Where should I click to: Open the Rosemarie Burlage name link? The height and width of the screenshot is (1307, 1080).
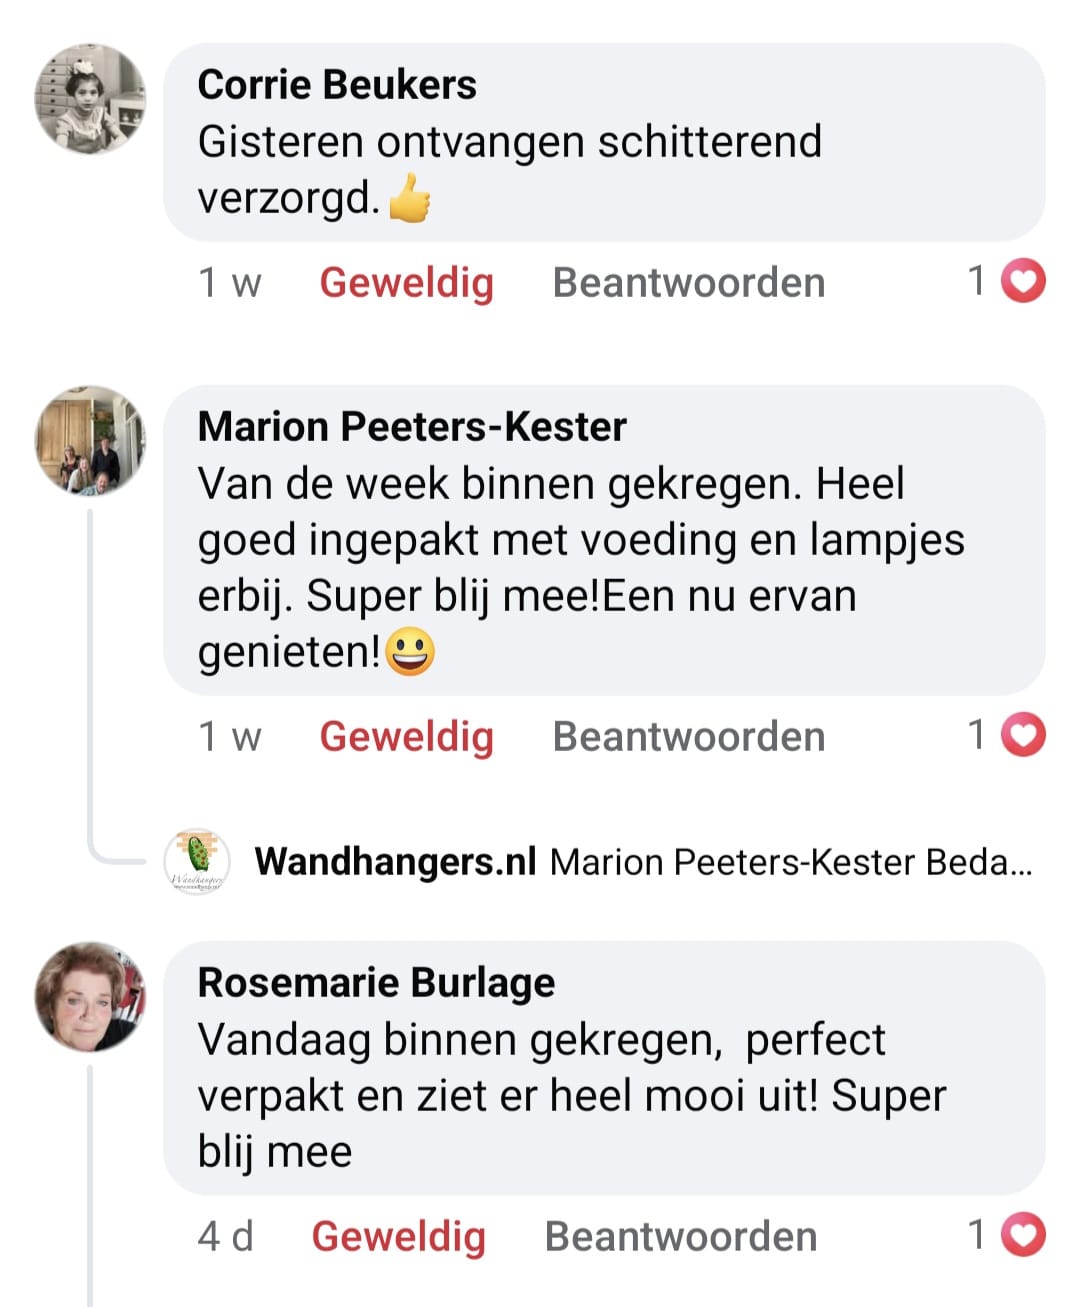click(x=376, y=983)
